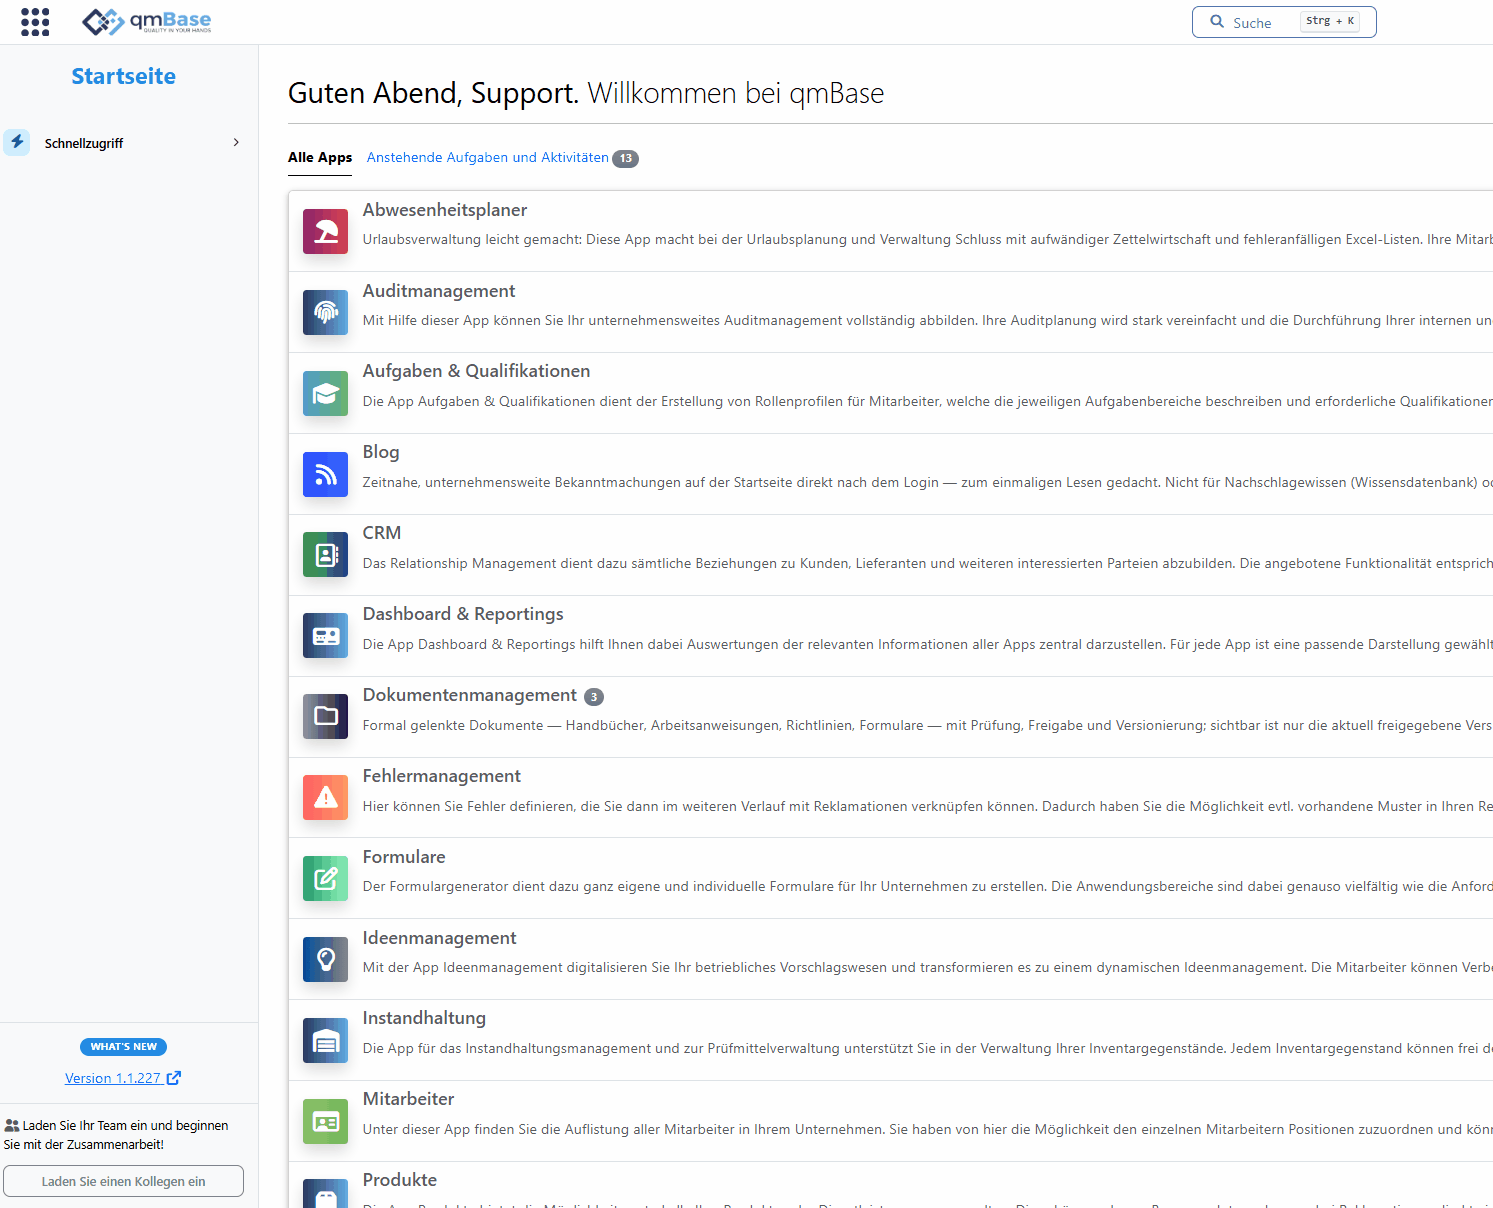Open the Auditmanagement fingerprint icon
The image size is (1493, 1208).
click(x=325, y=312)
